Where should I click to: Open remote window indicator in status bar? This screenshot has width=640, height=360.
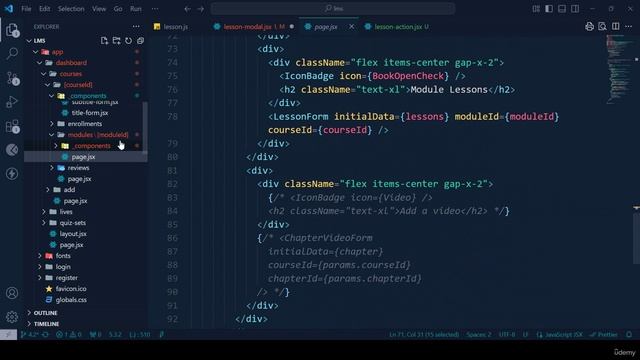pos(8,334)
